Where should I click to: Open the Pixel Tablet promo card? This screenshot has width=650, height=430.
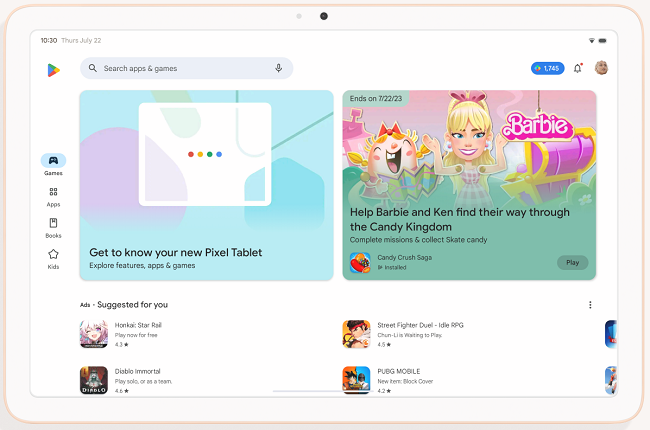click(x=206, y=185)
